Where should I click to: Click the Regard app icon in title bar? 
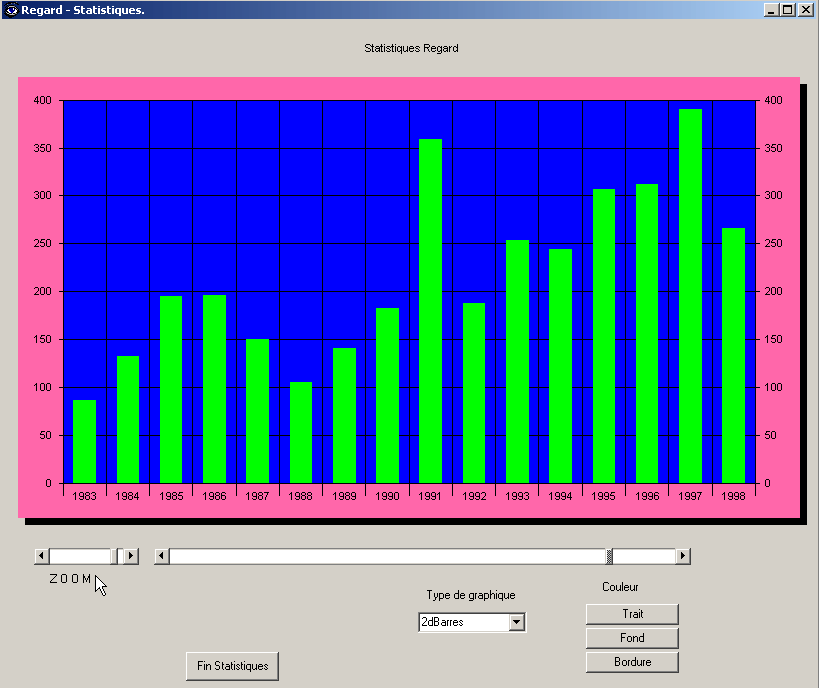pyautogui.click(x=11, y=9)
